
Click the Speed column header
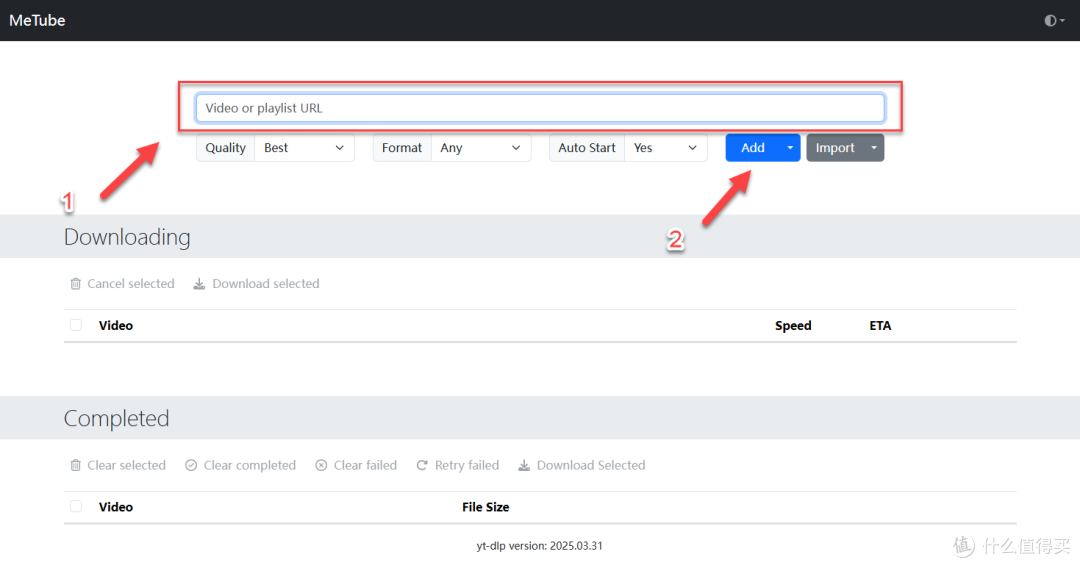tap(793, 326)
